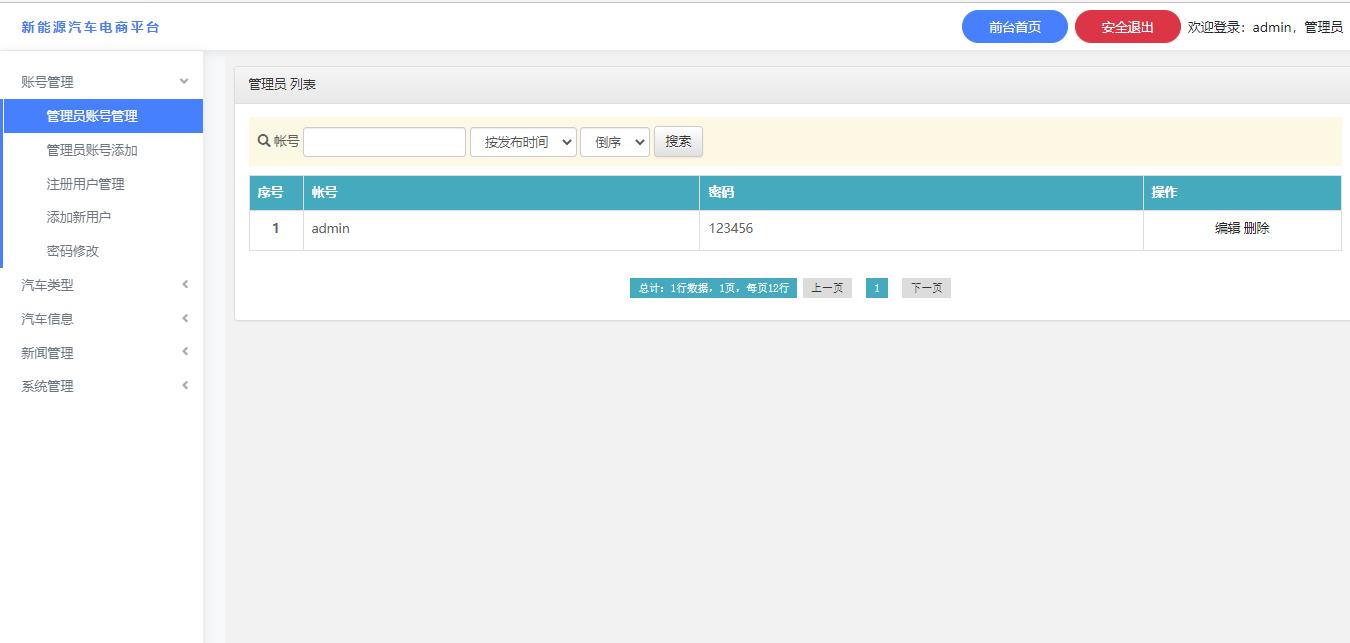This screenshot has height=643, width=1350.
Task: Click 删除 link for admin row
Action: point(1257,228)
